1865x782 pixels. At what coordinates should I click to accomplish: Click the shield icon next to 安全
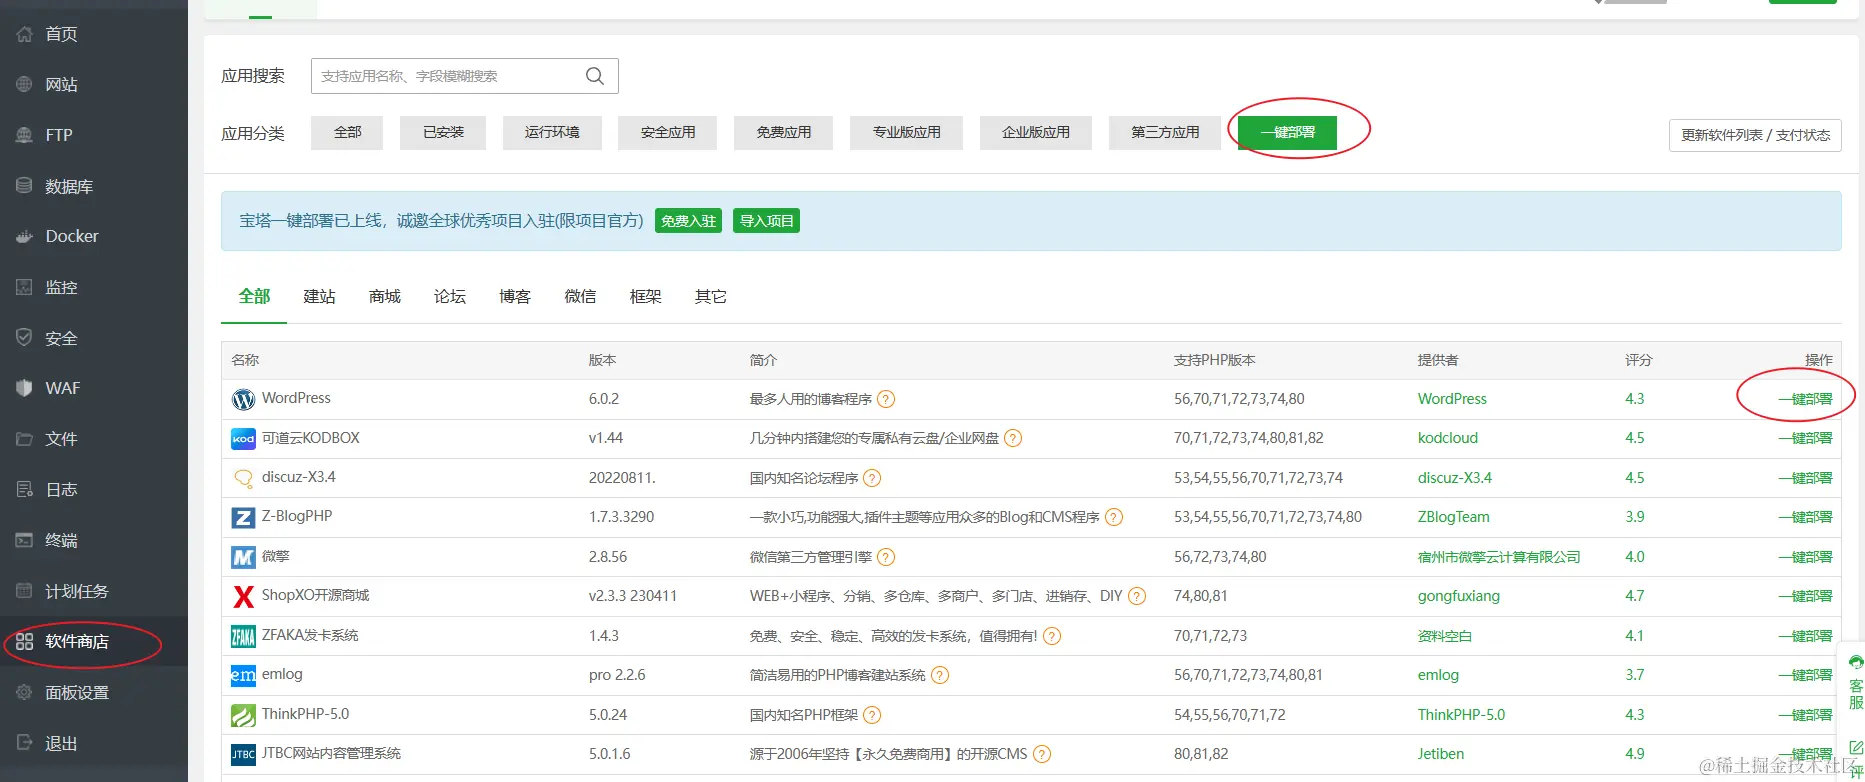tap(25, 338)
